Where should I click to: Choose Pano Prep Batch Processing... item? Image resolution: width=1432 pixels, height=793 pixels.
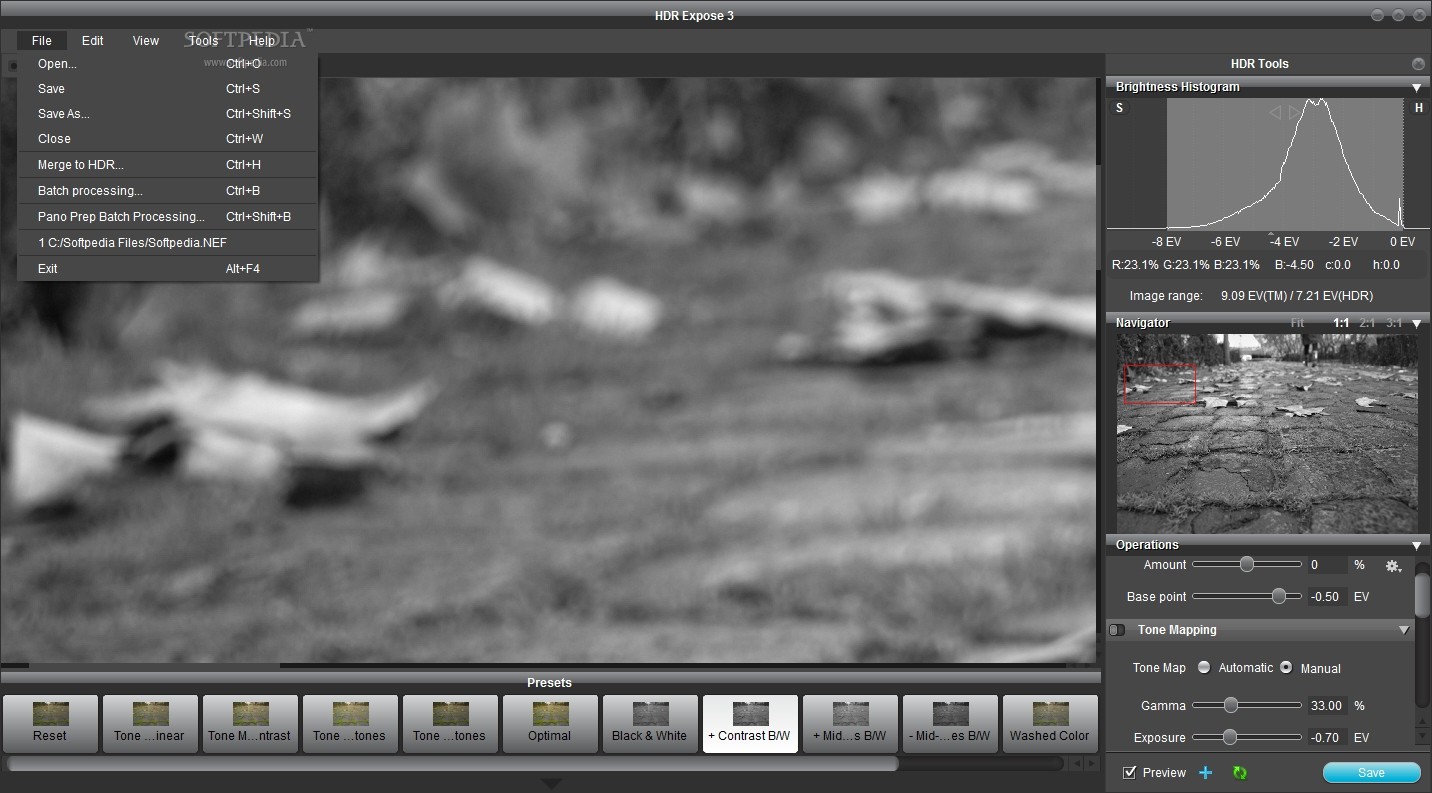pos(167,217)
